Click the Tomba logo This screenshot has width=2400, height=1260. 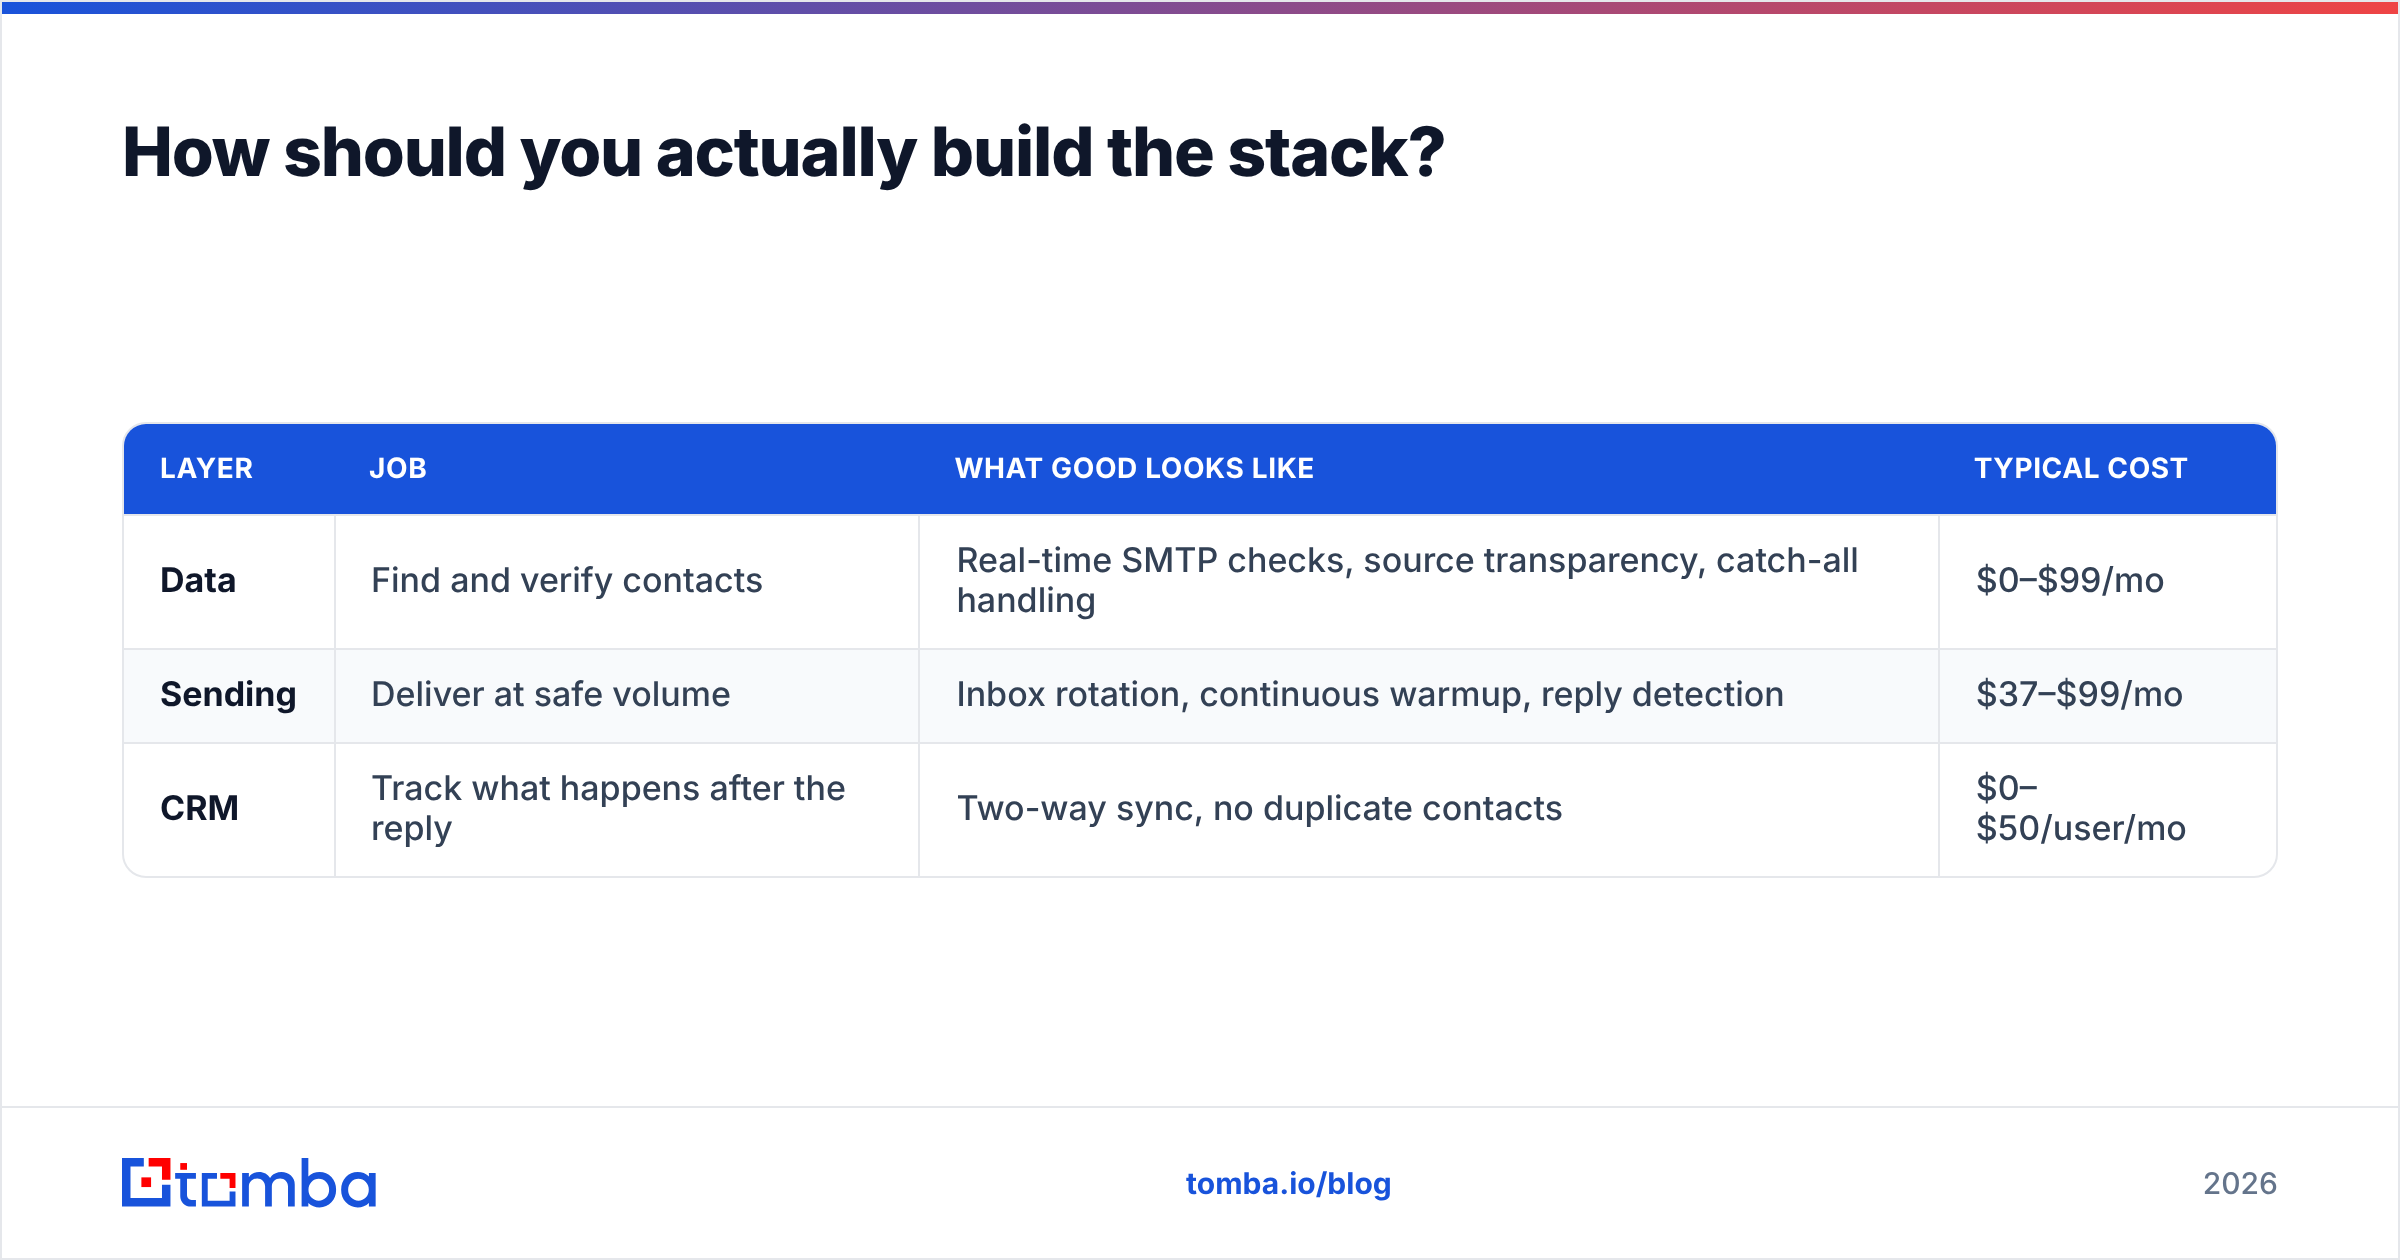tap(249, 1183)
